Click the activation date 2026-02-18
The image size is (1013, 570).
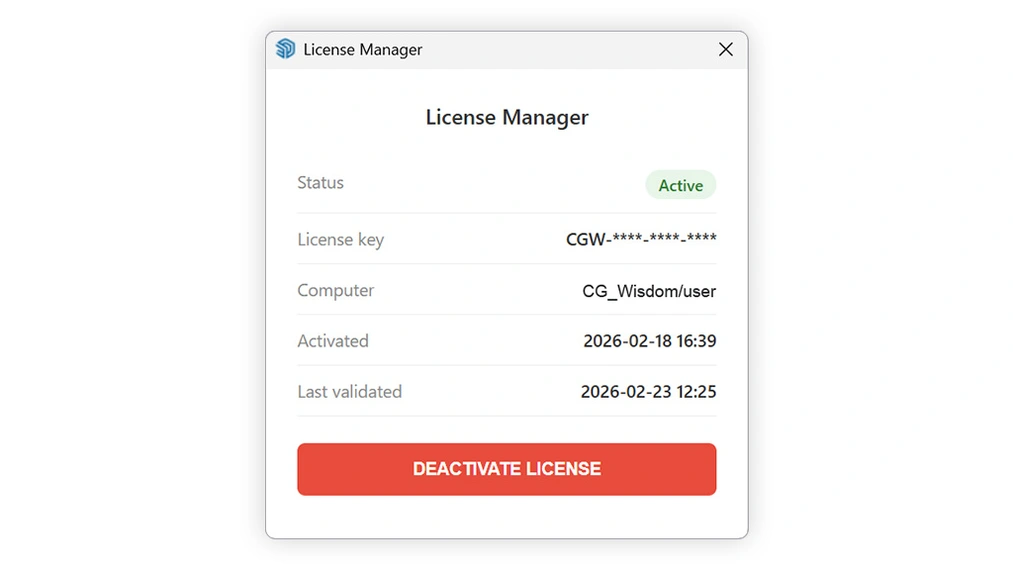[x=627, y=341]
